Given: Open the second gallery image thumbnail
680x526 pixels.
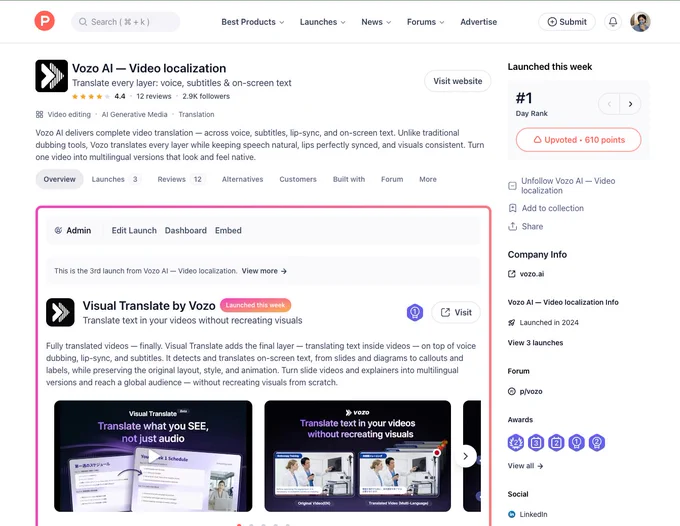Looking at the screenshot, I should coord(358,456).
